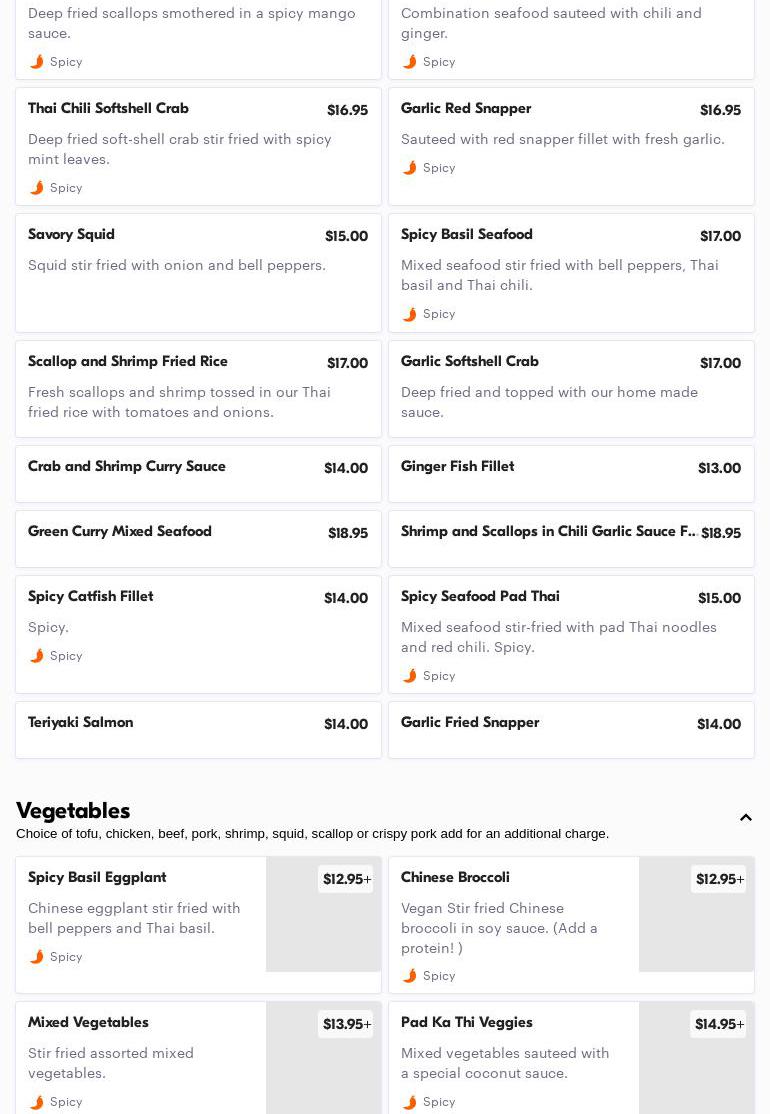Viewport: 770px width, 1114px height.
Task: Choose Green Curry Mixed Seafood dish
Action: click(x=198, y=538)
